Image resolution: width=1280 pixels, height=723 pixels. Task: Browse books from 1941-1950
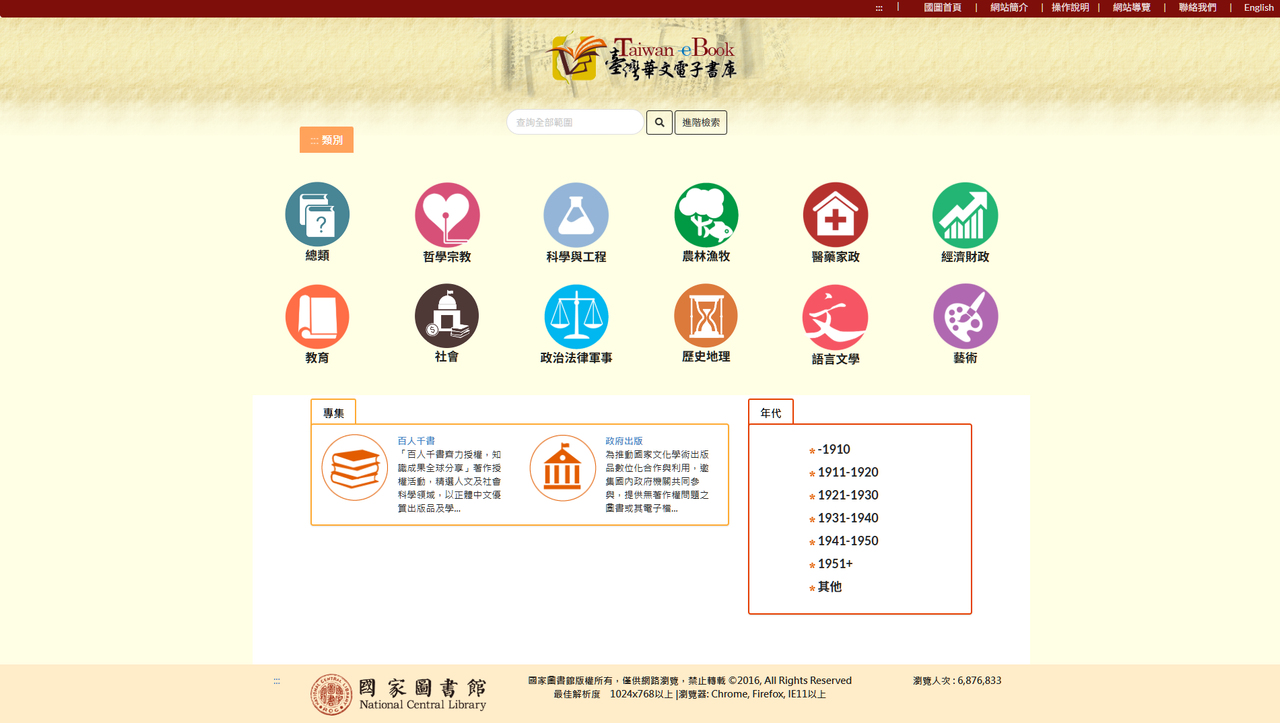[848, 542]
